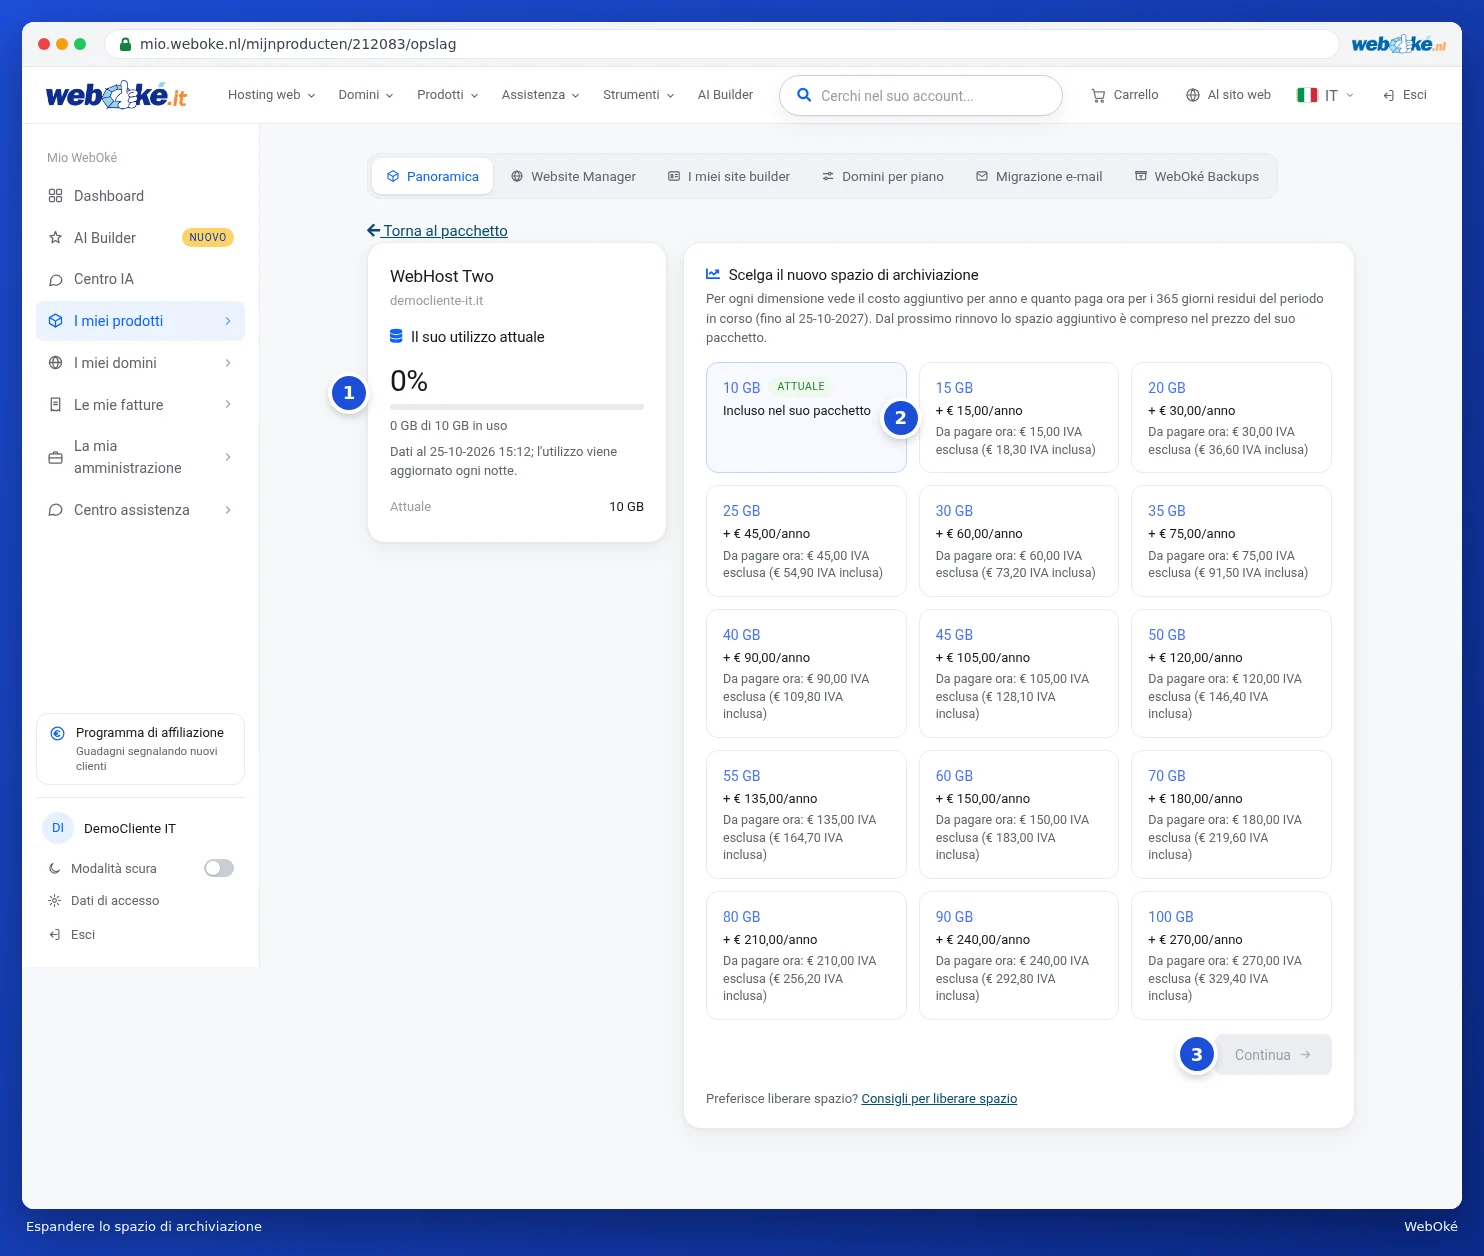Choose the 50 GB storage card
Screen dimensions: 1484x1256
(x=1231, y=673)
